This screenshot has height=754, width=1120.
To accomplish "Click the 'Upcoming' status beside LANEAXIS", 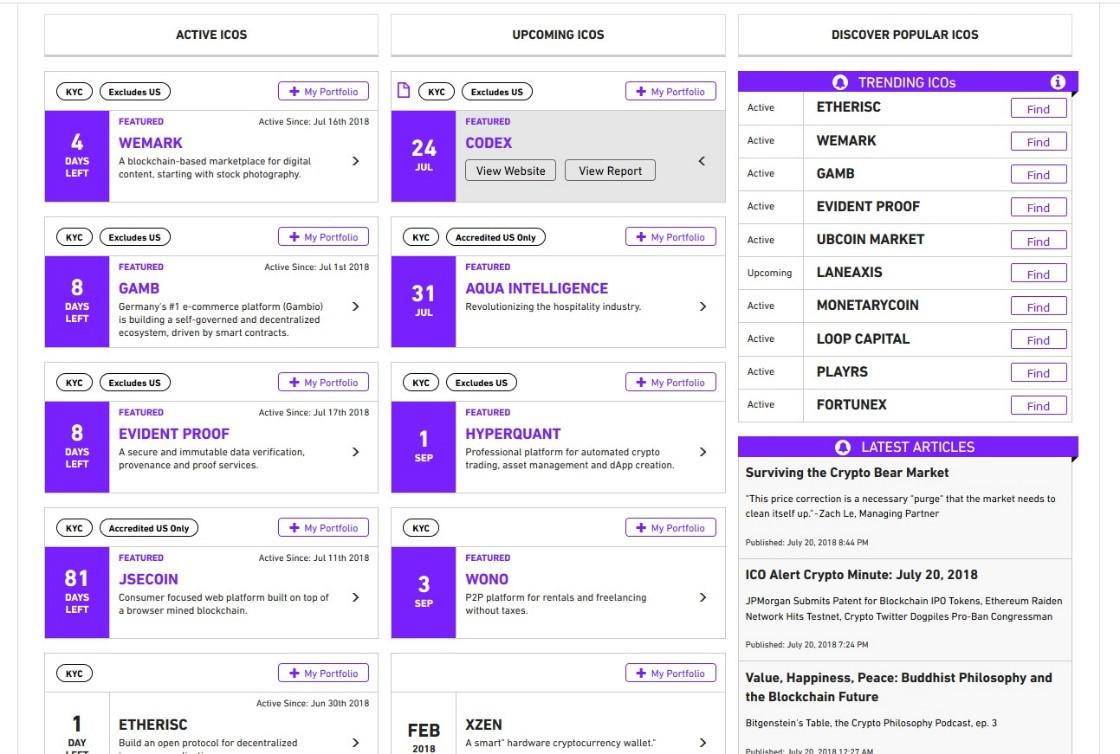I will click(769, 273).
